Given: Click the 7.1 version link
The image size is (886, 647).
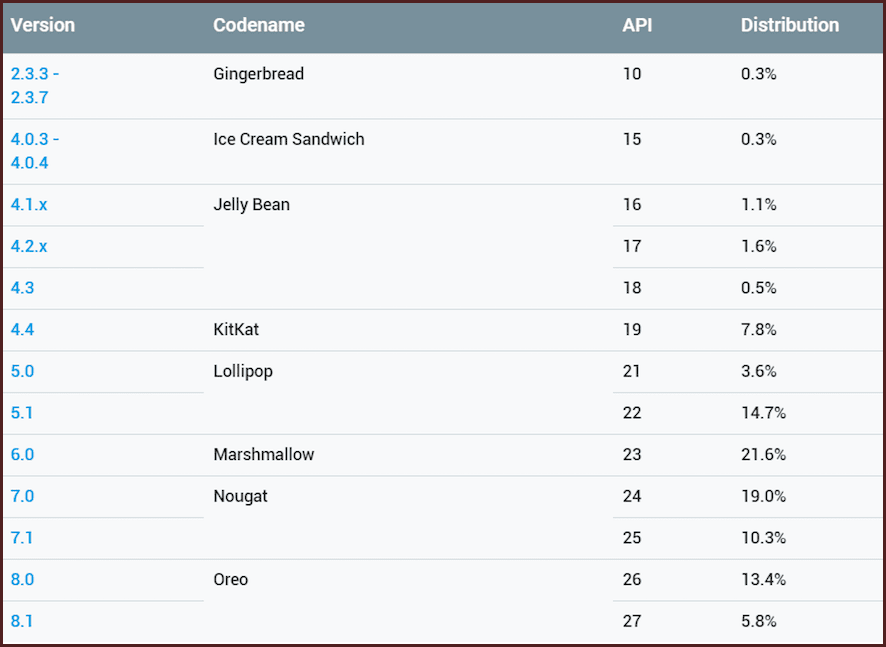Looking at the screenshot, I should tap(22, 538).
